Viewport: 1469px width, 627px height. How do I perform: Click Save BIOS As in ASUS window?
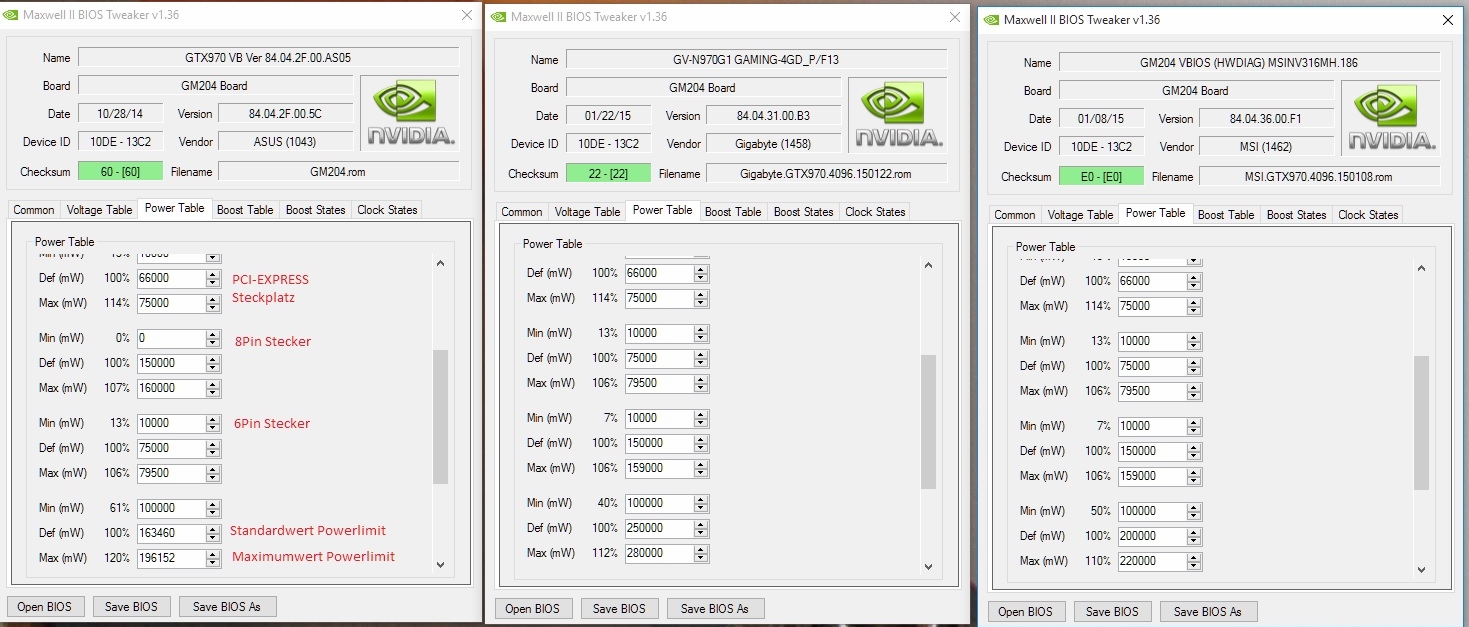(x=227, y=607)
